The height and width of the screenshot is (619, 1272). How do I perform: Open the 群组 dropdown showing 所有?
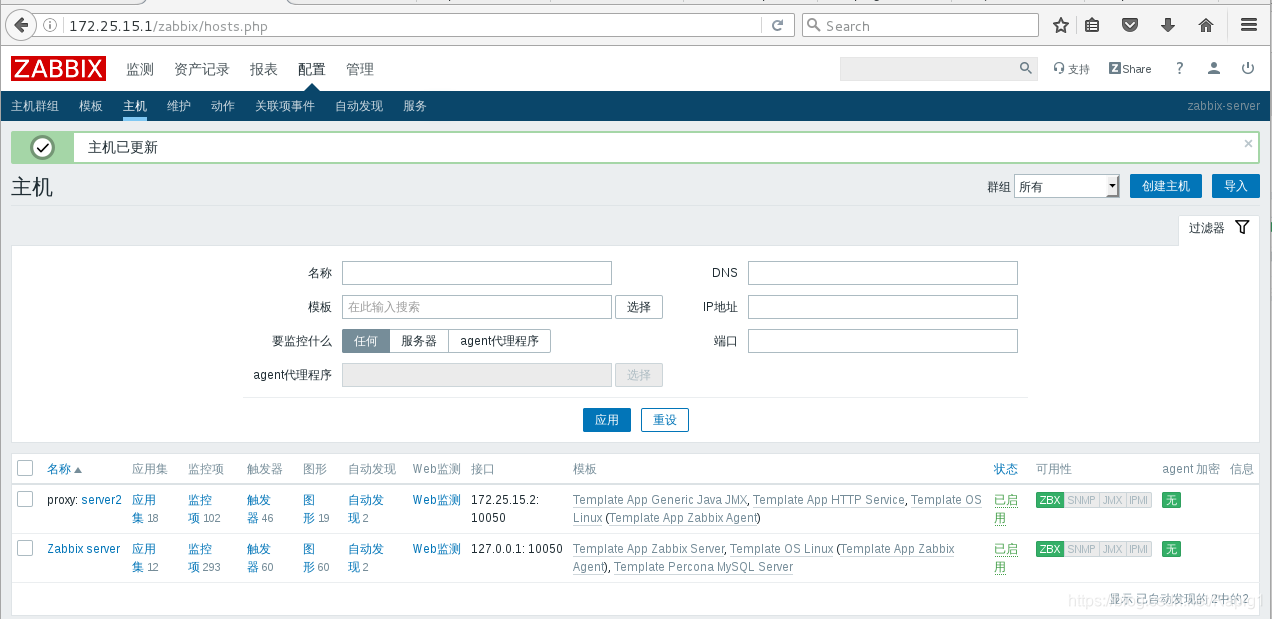[1066, 186]
